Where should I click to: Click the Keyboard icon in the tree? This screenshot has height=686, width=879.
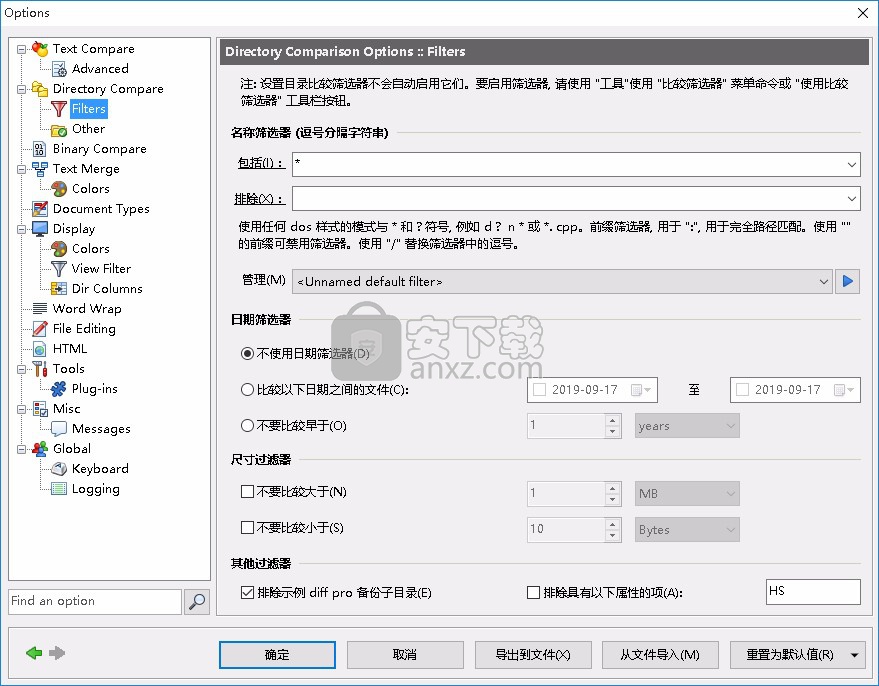click(x=59, y=469)
